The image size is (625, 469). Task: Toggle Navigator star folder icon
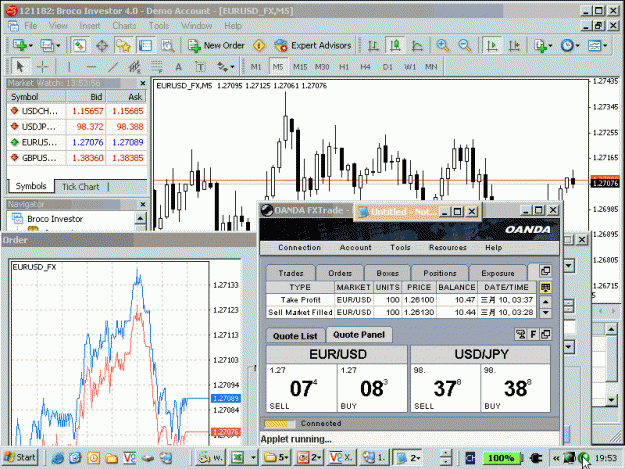(123, 45)
